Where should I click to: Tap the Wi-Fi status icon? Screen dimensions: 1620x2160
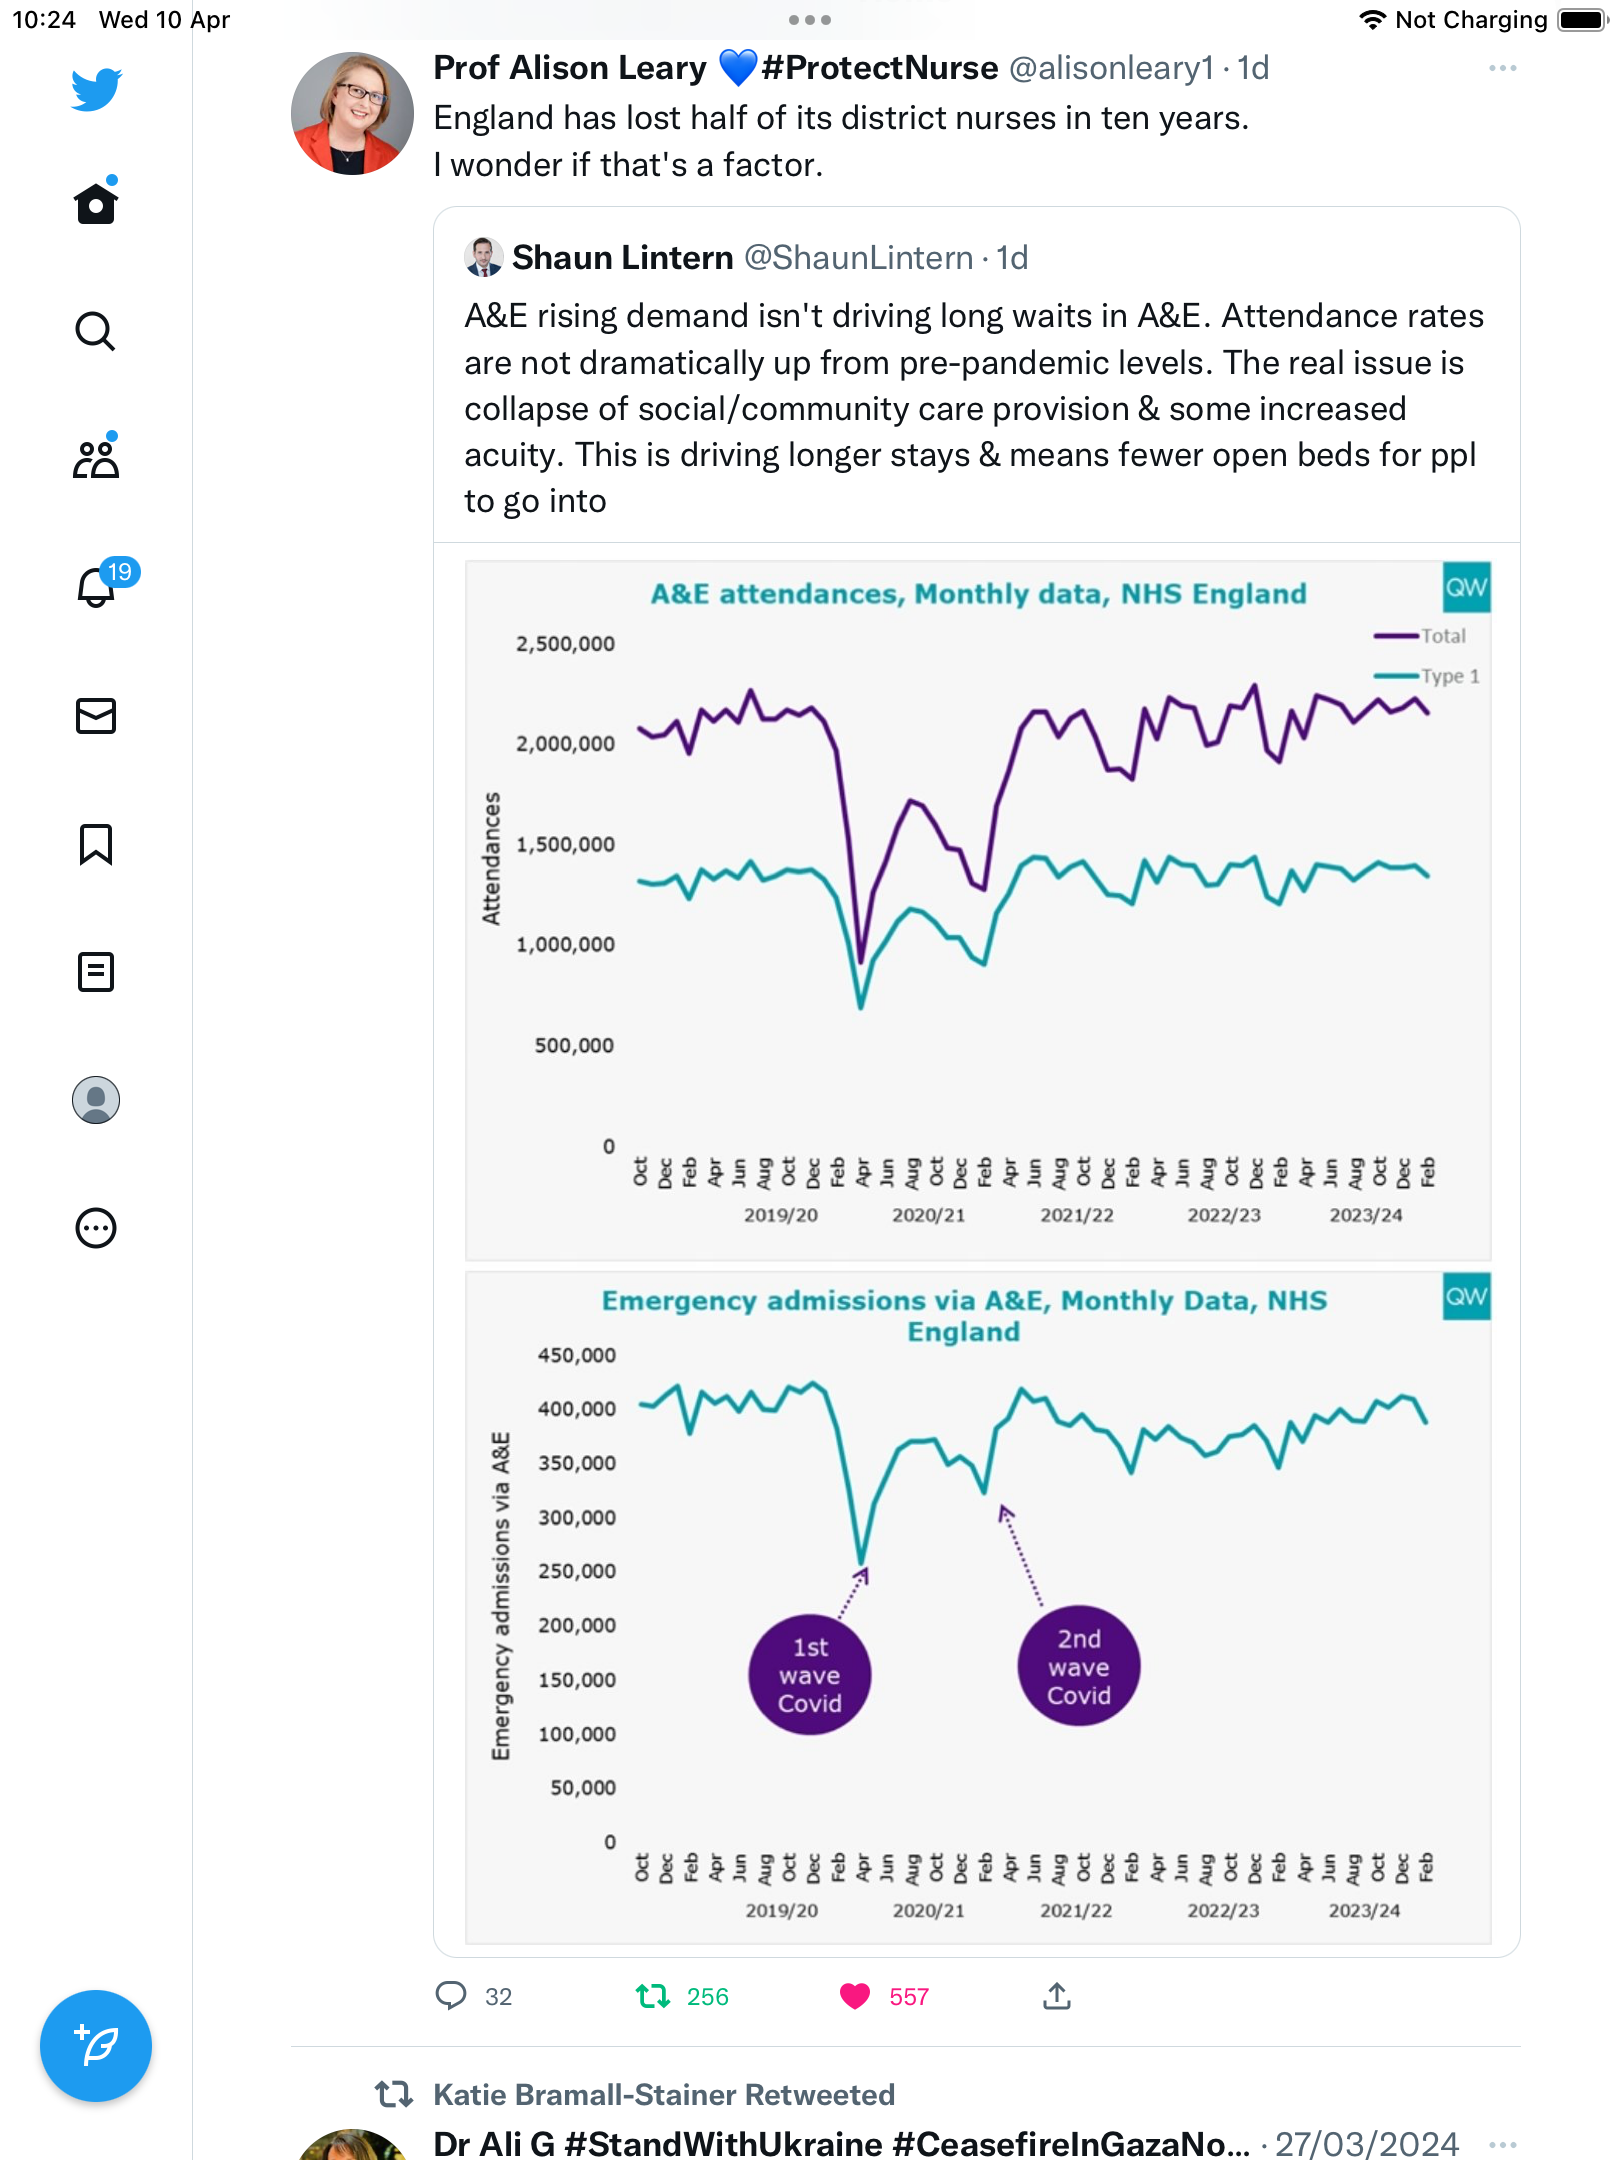point(1373,20)
